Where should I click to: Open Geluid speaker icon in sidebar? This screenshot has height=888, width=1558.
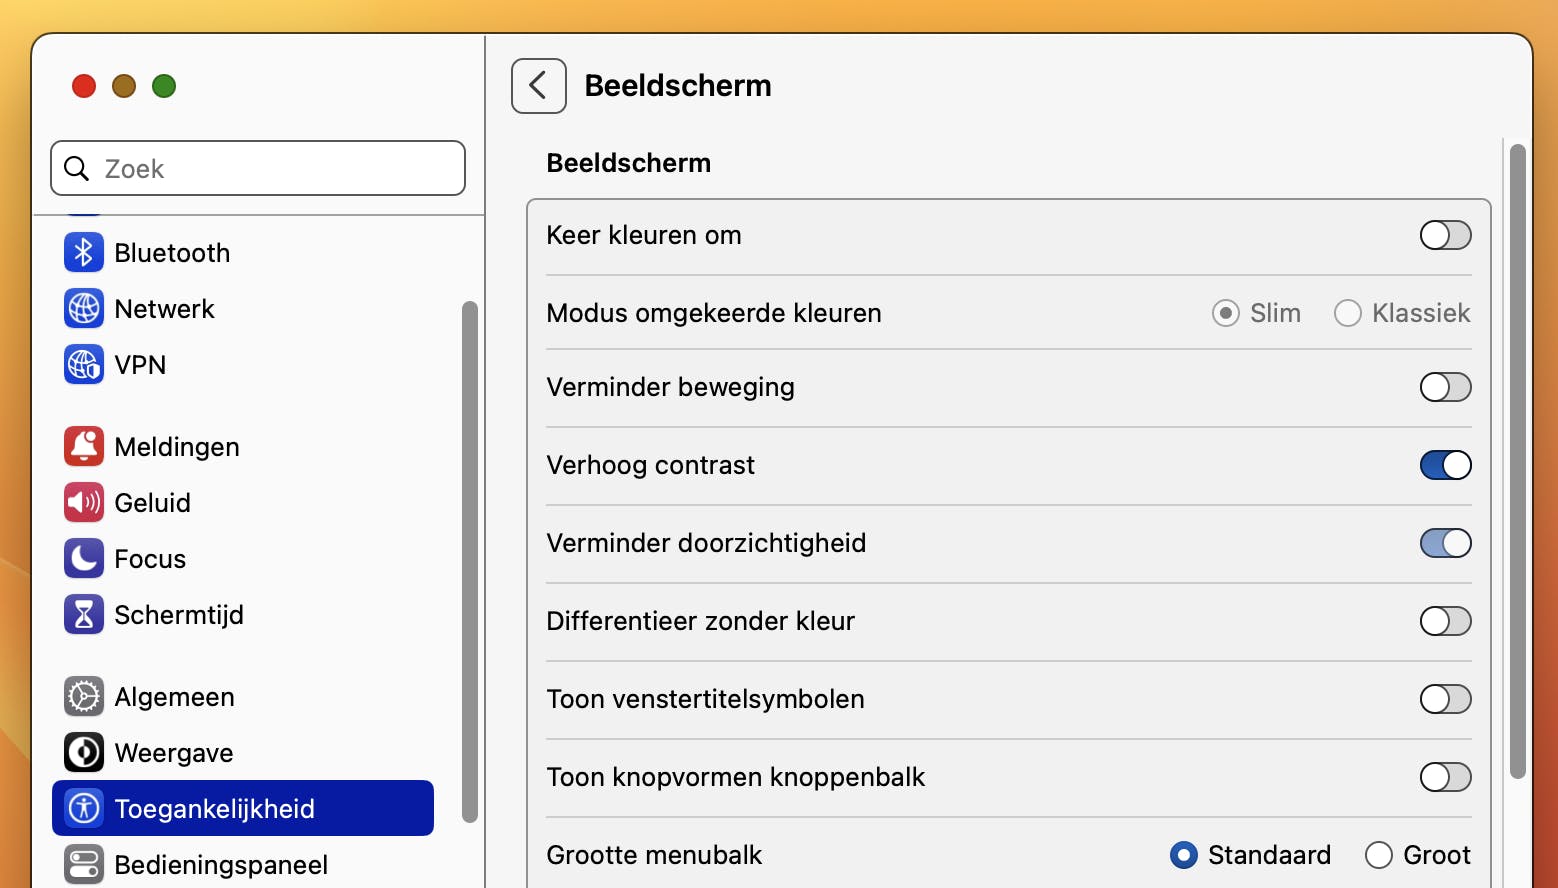point(84,503)
